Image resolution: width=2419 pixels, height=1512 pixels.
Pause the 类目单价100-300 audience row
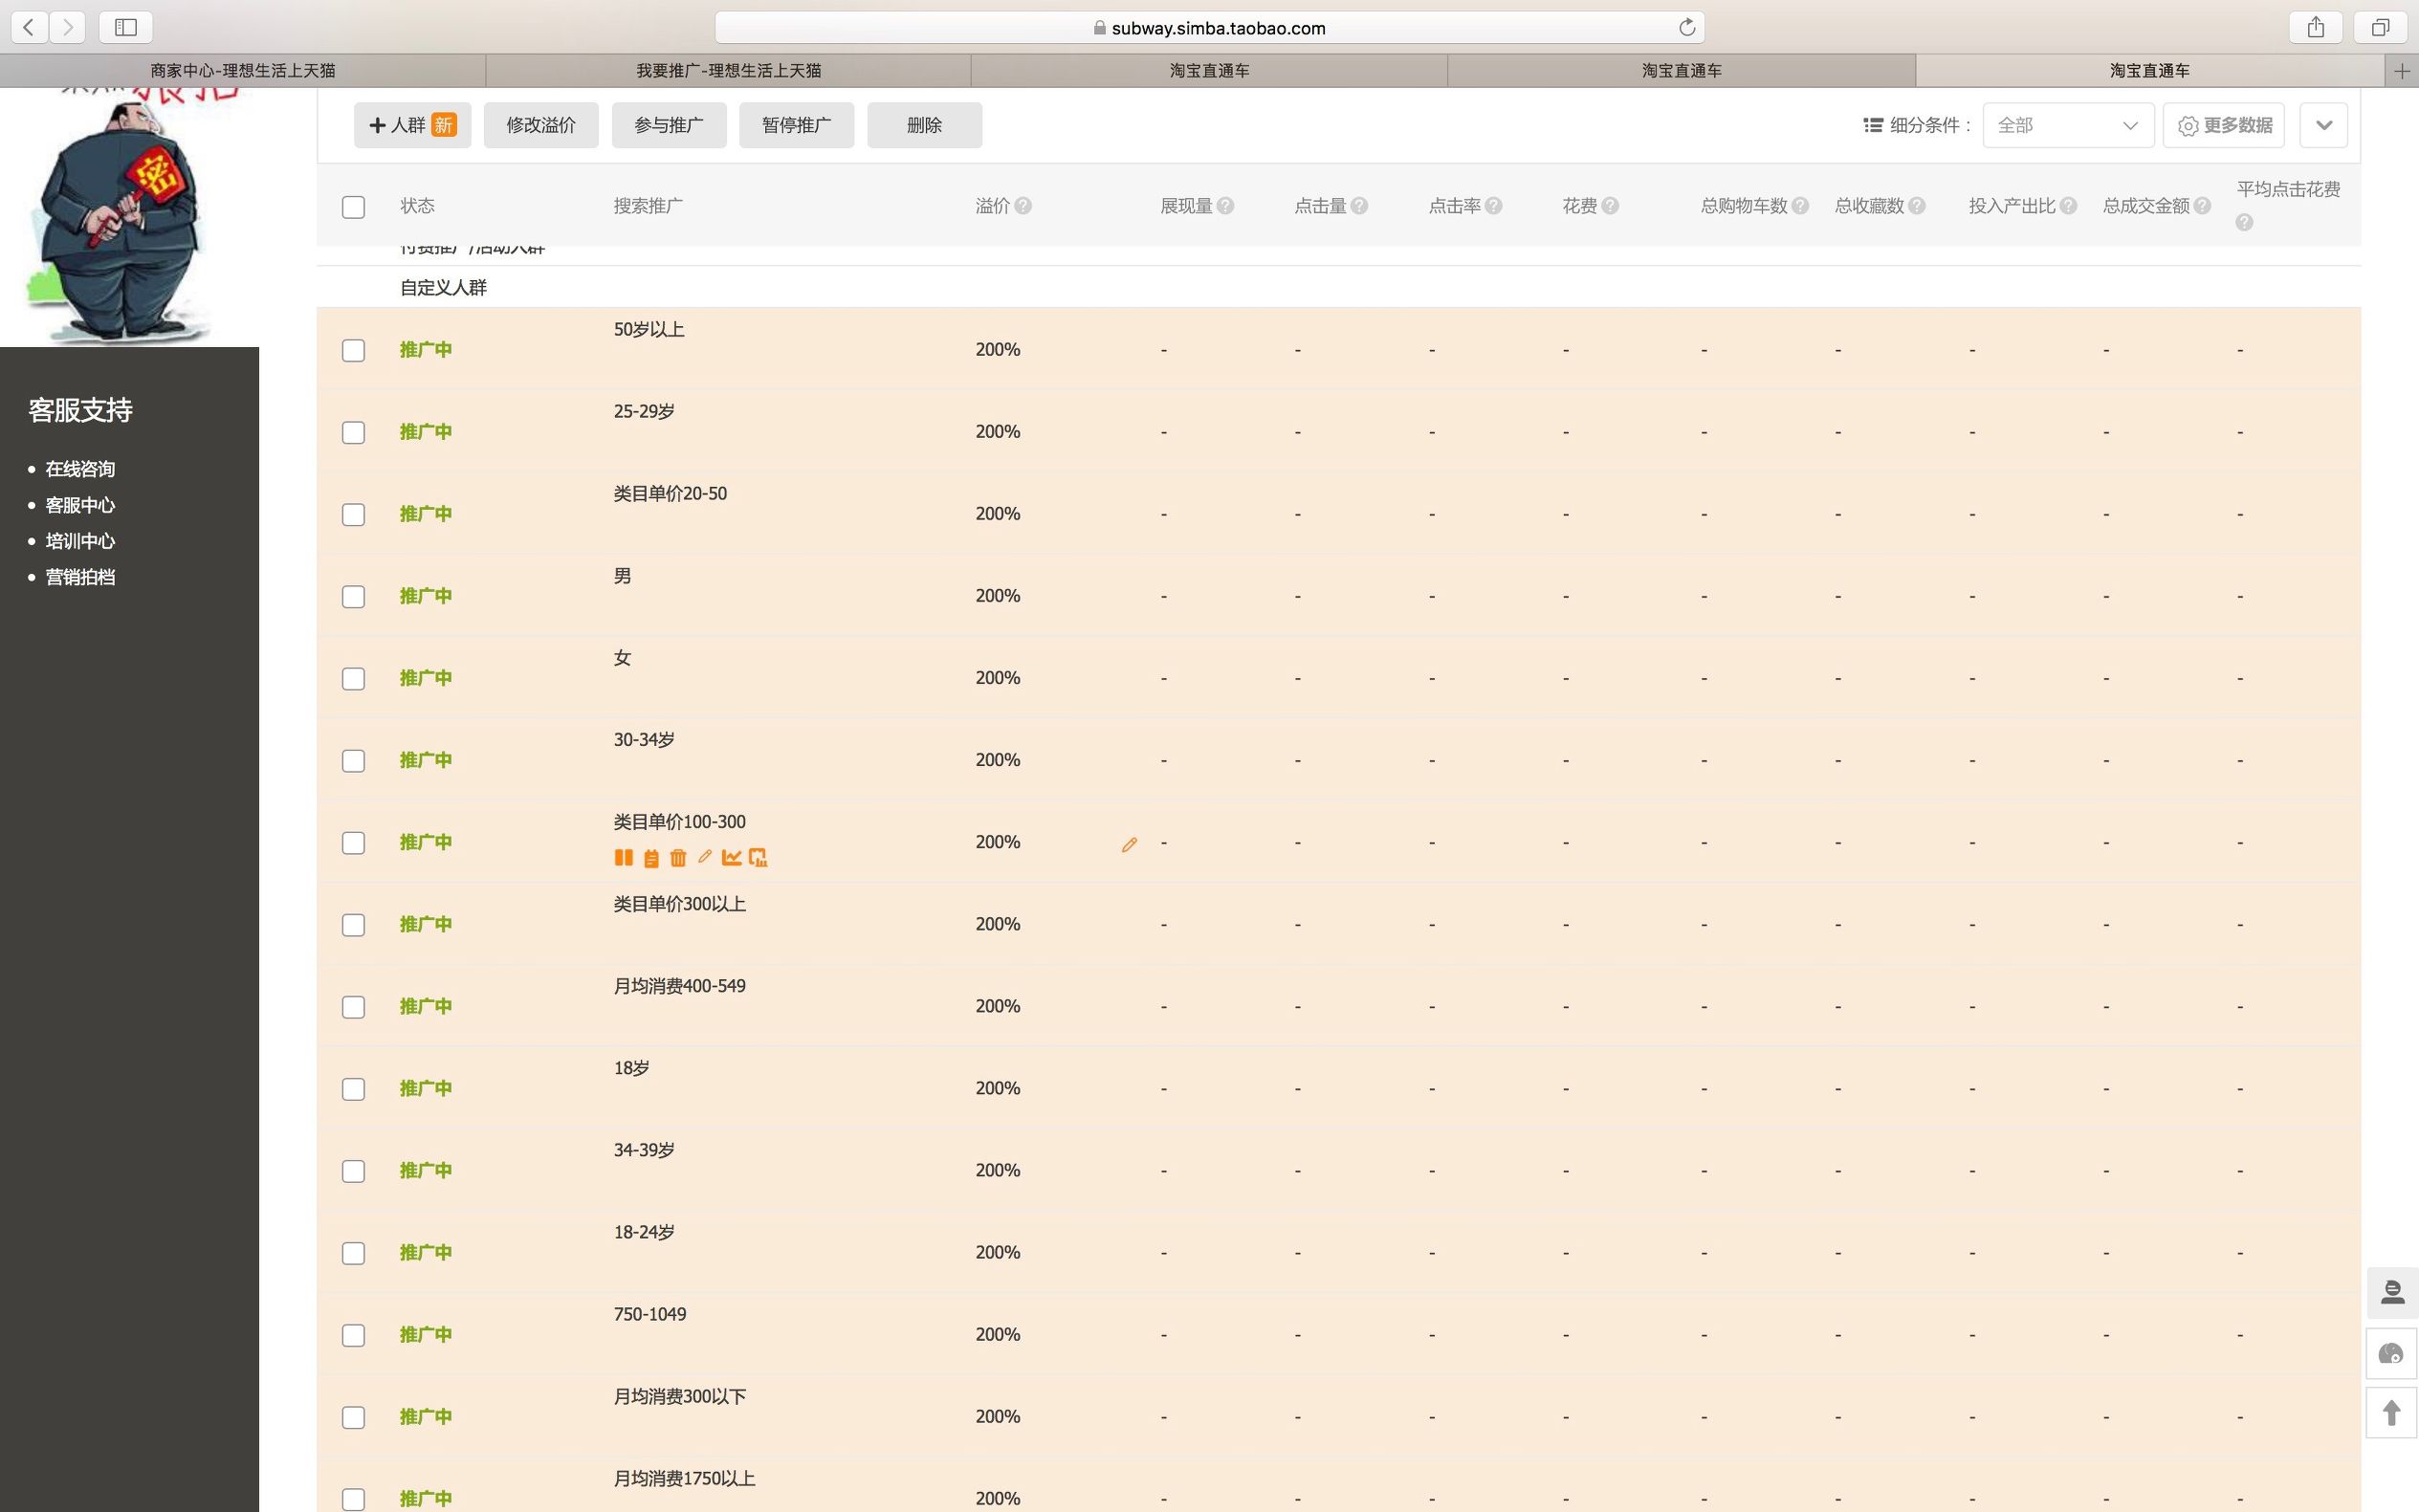tap(623, 857)
